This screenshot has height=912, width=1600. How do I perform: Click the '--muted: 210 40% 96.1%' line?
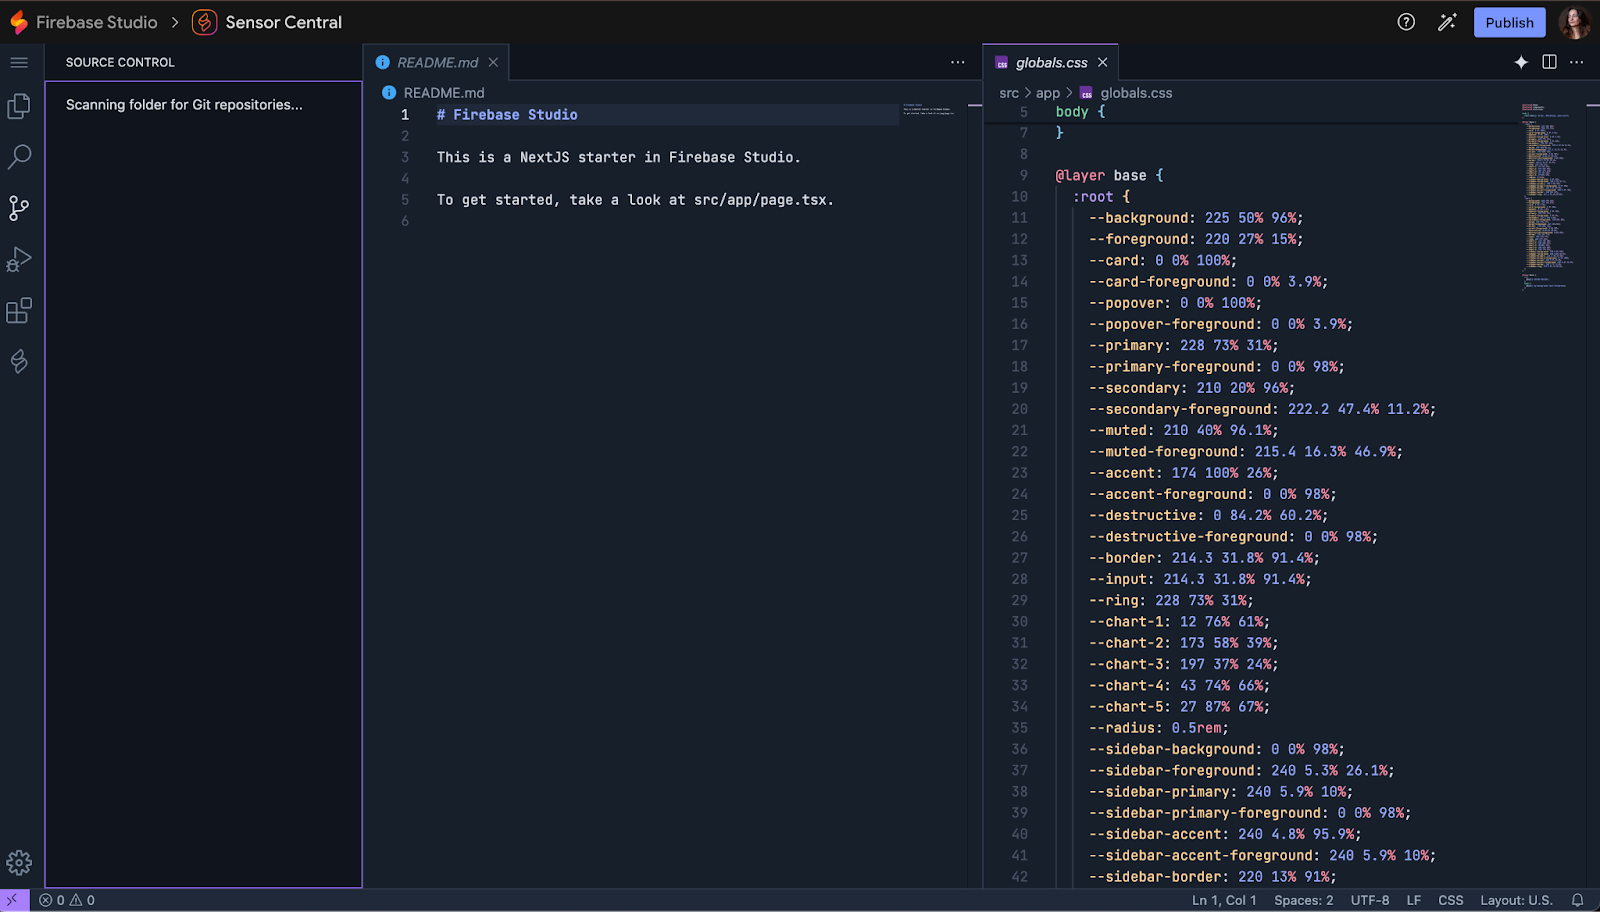pos(1184,430)
